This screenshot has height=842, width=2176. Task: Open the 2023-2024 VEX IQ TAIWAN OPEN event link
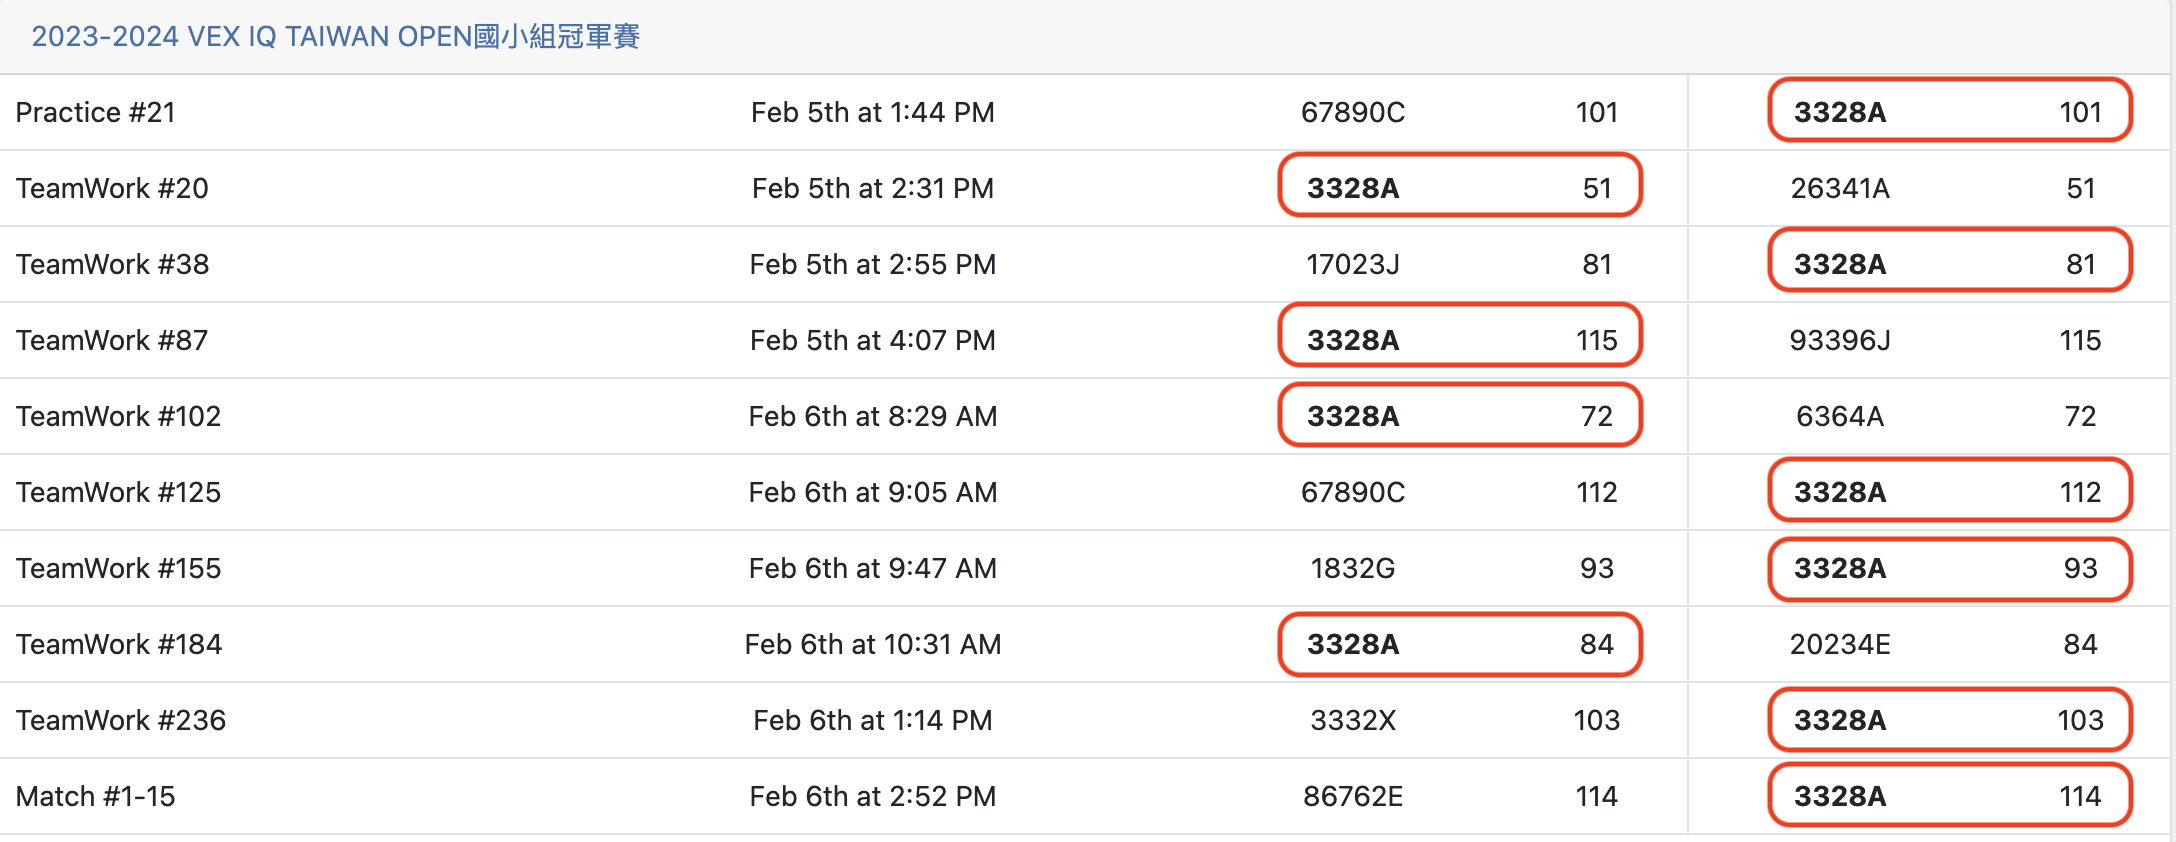point(335,37)
